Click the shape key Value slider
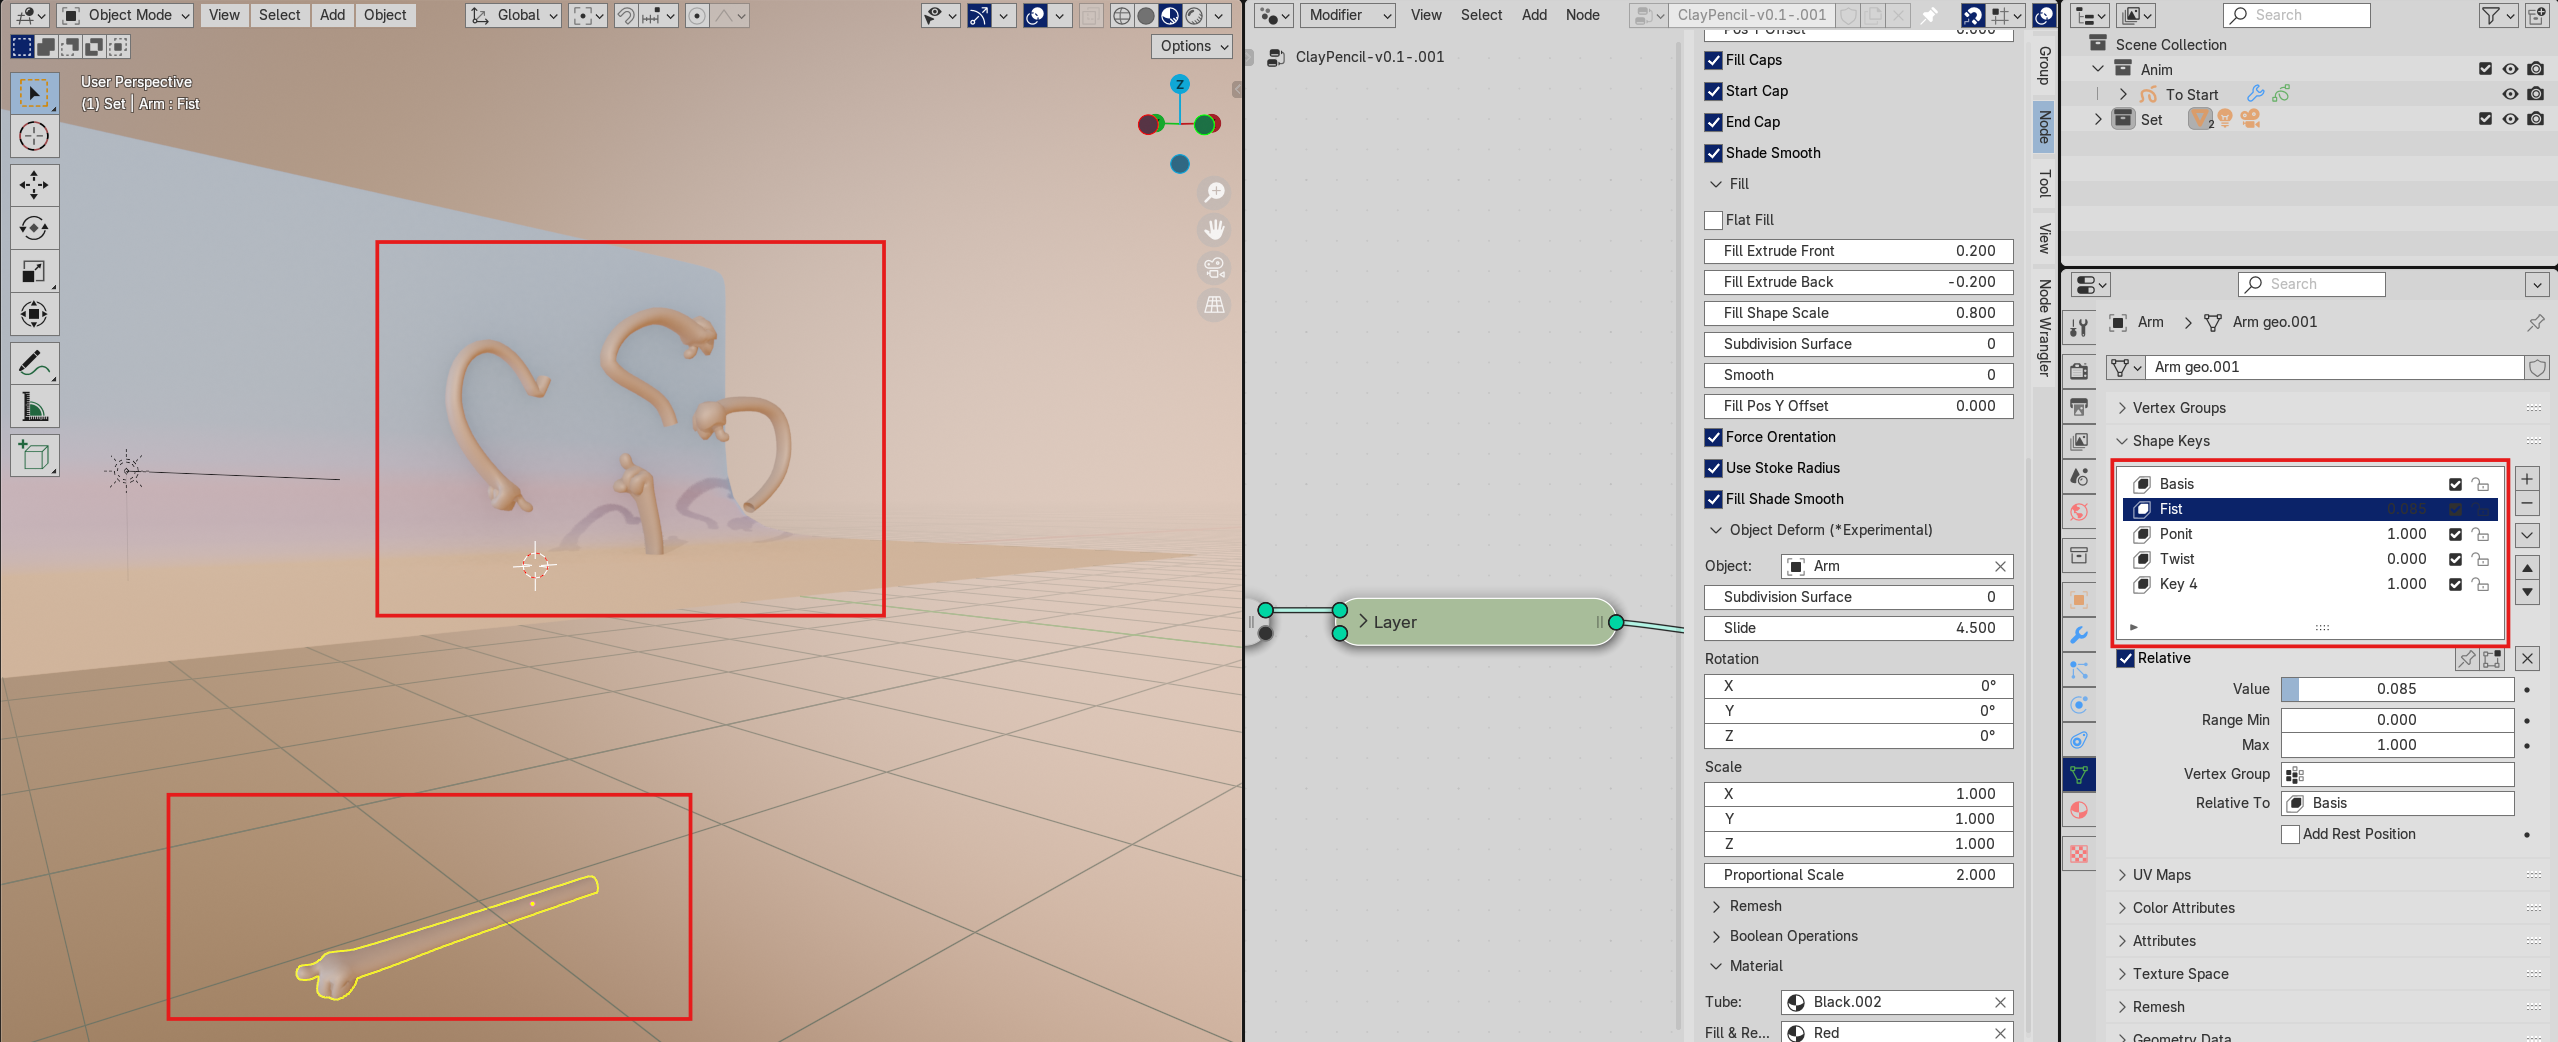Viewport: 2558px width, 1042px height. (x=2397, y=689)
